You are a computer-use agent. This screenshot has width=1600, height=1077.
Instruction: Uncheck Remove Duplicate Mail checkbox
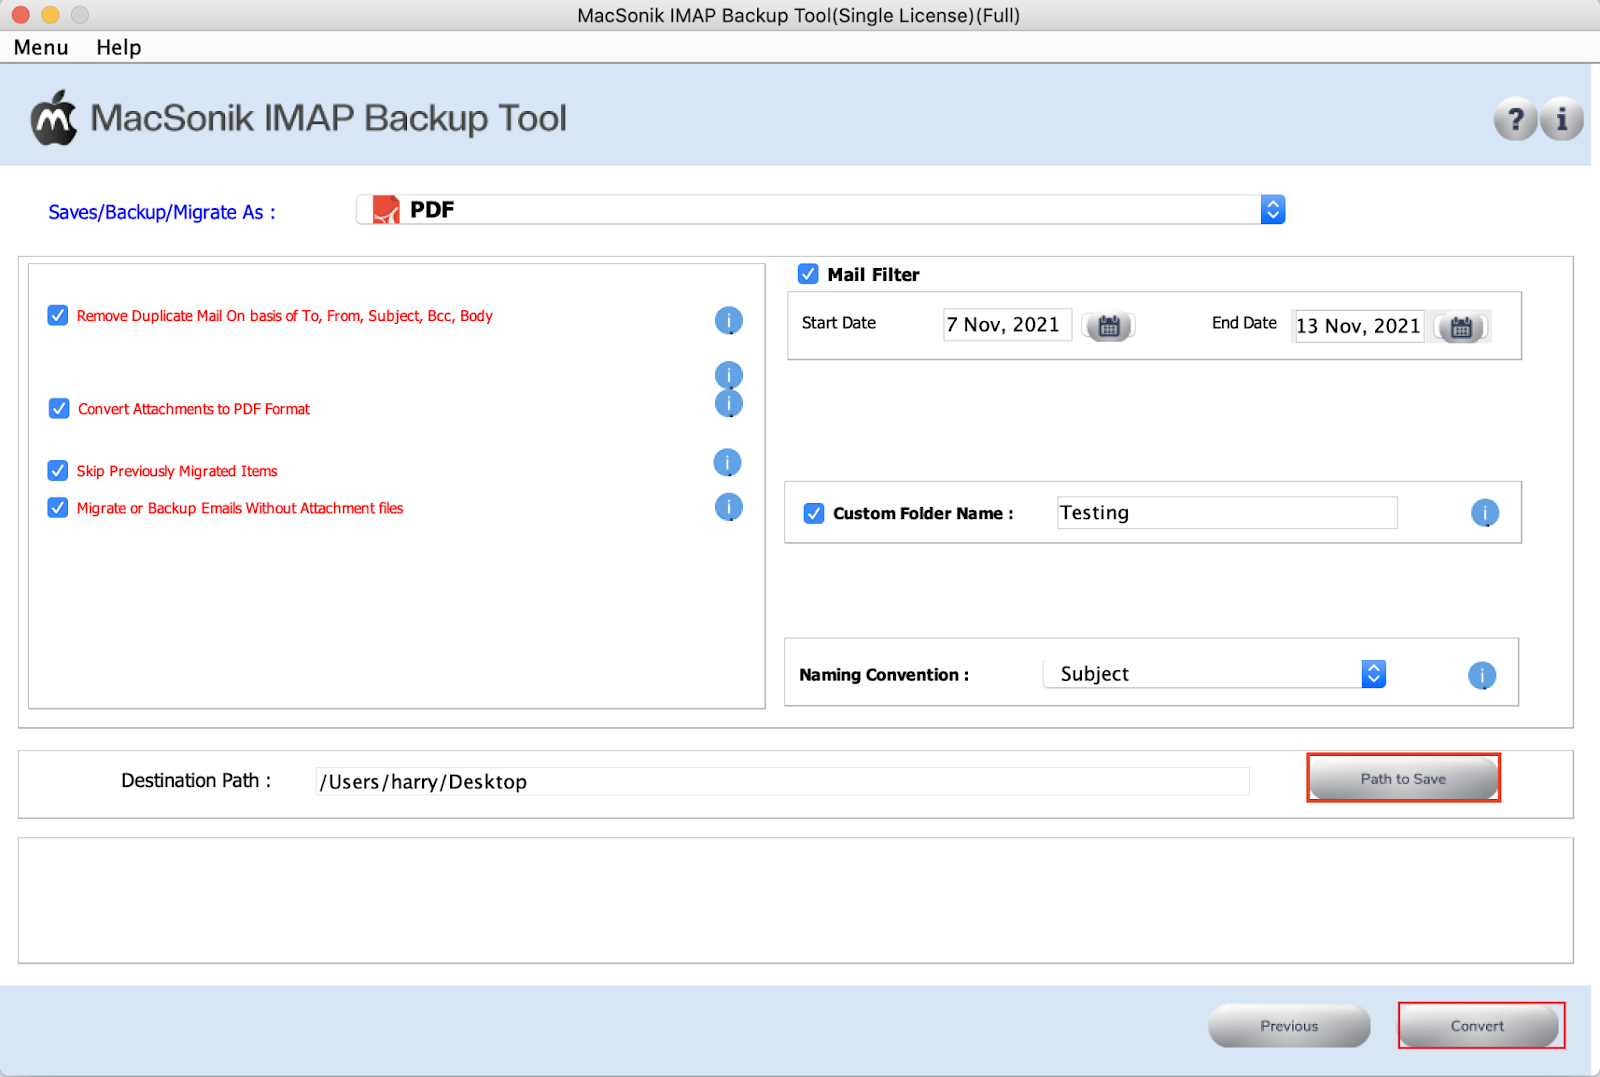58,316
